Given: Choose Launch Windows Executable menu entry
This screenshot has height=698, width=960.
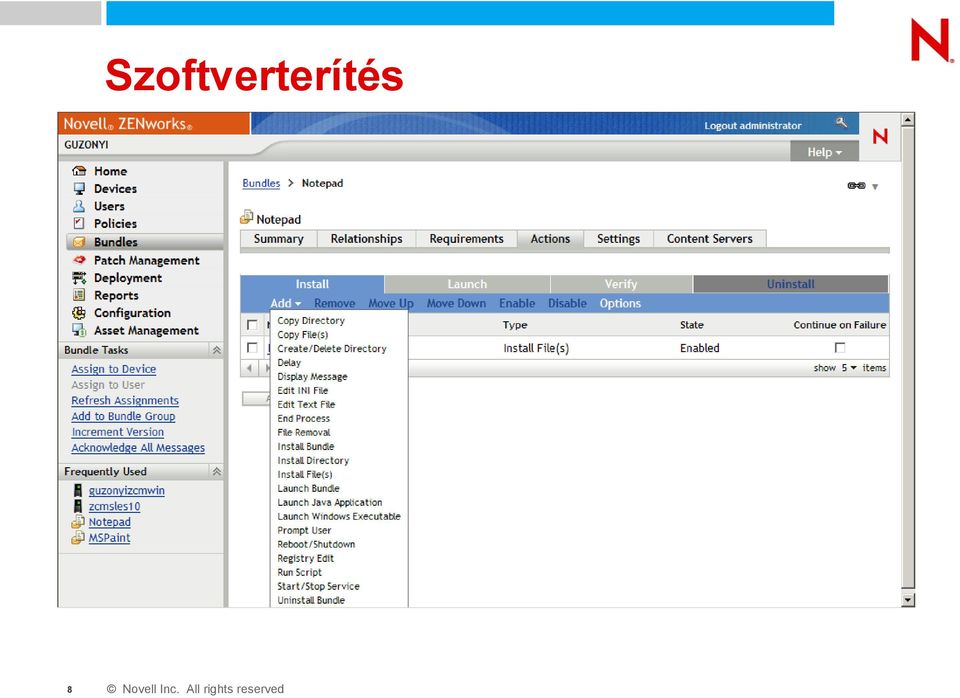Looking at the screenshot, I should click(x=339, y=516).
